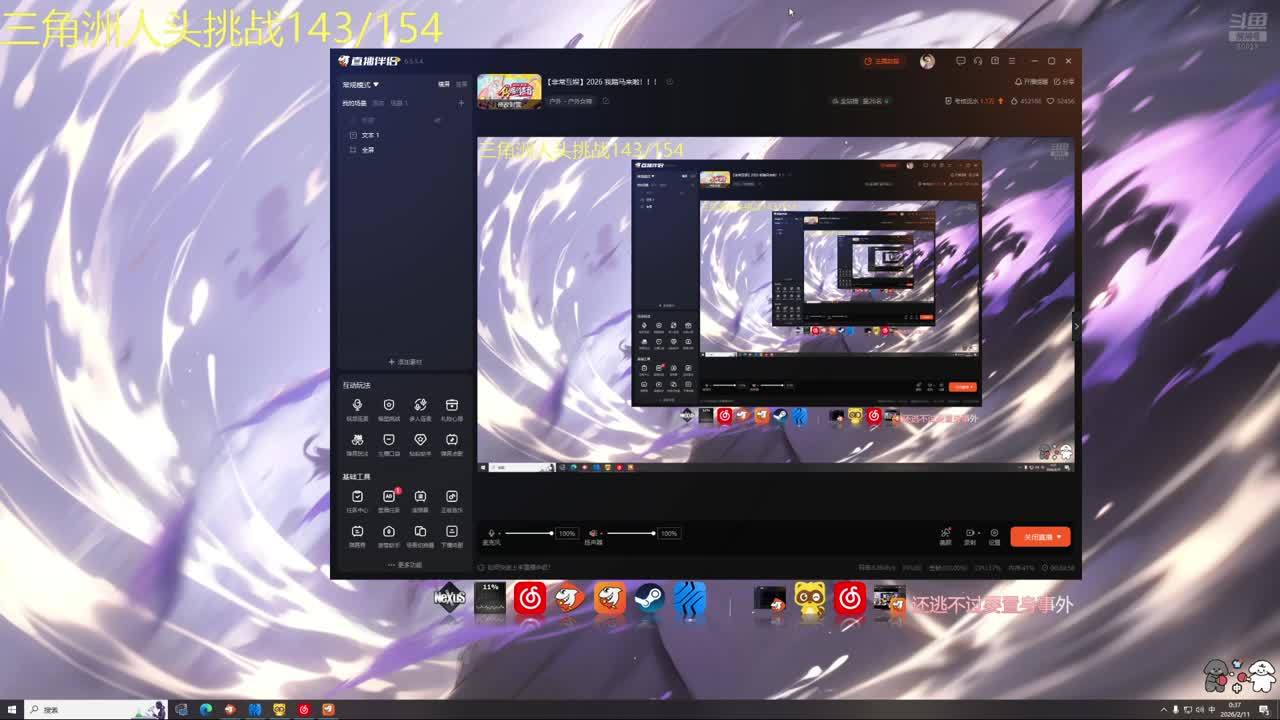Click the gift box icon in 互动玩法

pos(452,405)
